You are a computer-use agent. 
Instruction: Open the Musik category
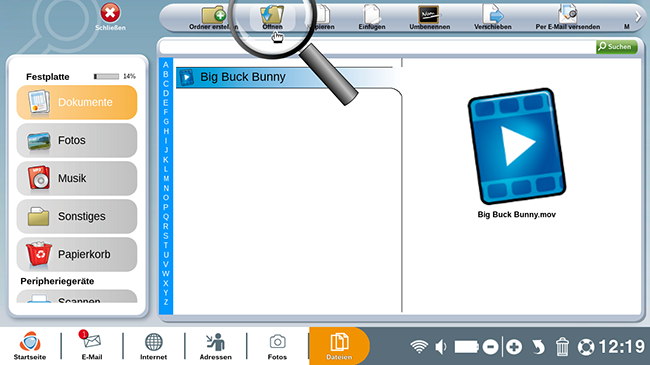[x=77, y=178]
